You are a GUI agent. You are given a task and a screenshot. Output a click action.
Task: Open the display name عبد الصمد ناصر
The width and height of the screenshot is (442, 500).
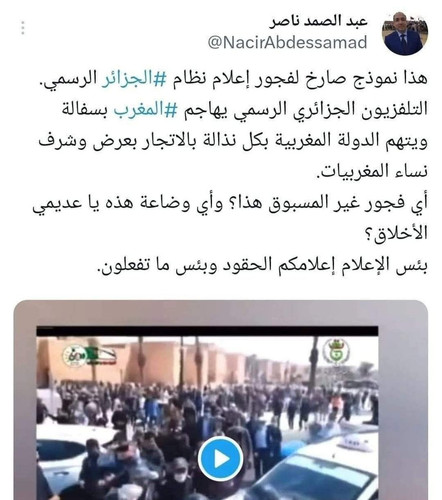pos(318,21)
